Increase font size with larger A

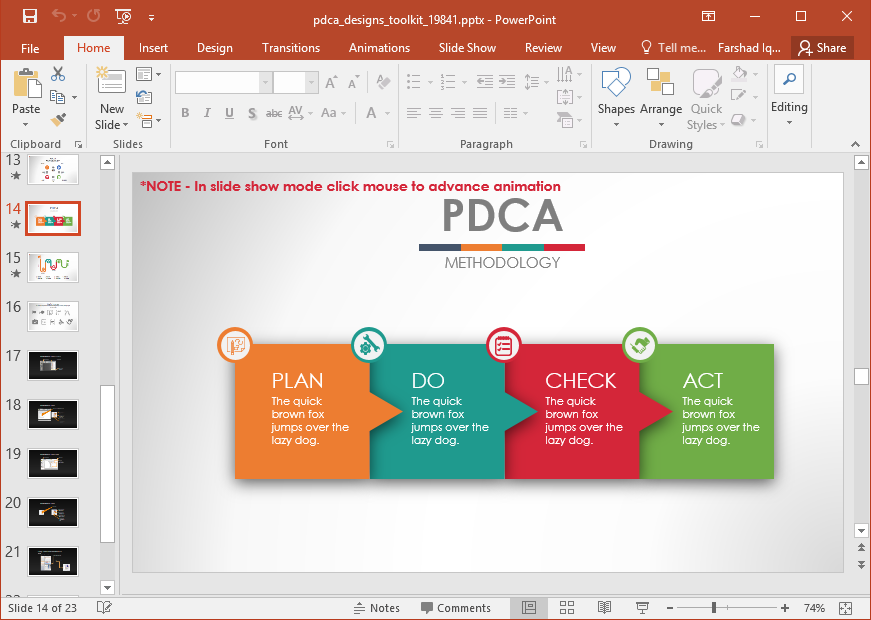tap(331, 83)
